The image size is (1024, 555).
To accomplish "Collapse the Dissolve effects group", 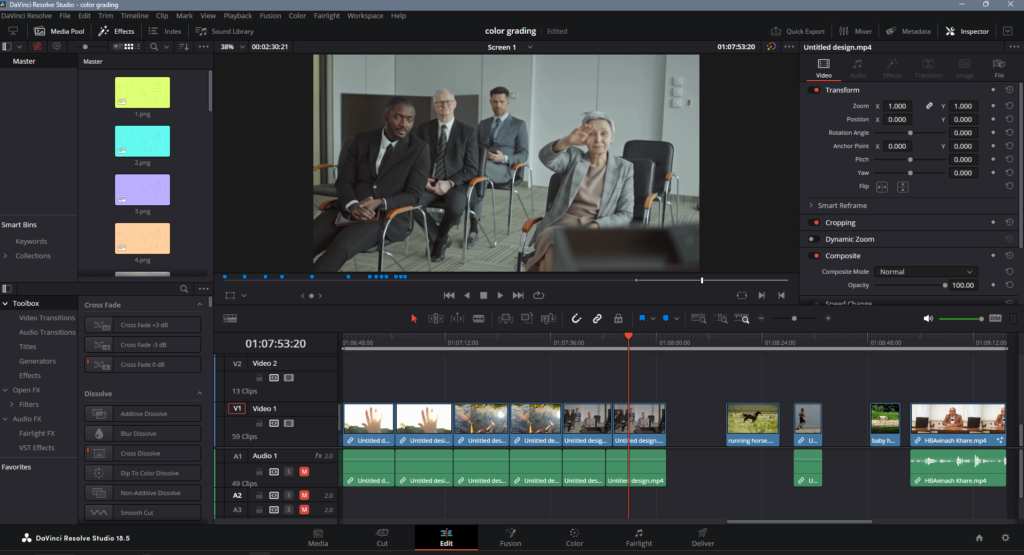I will pos(199,394).
